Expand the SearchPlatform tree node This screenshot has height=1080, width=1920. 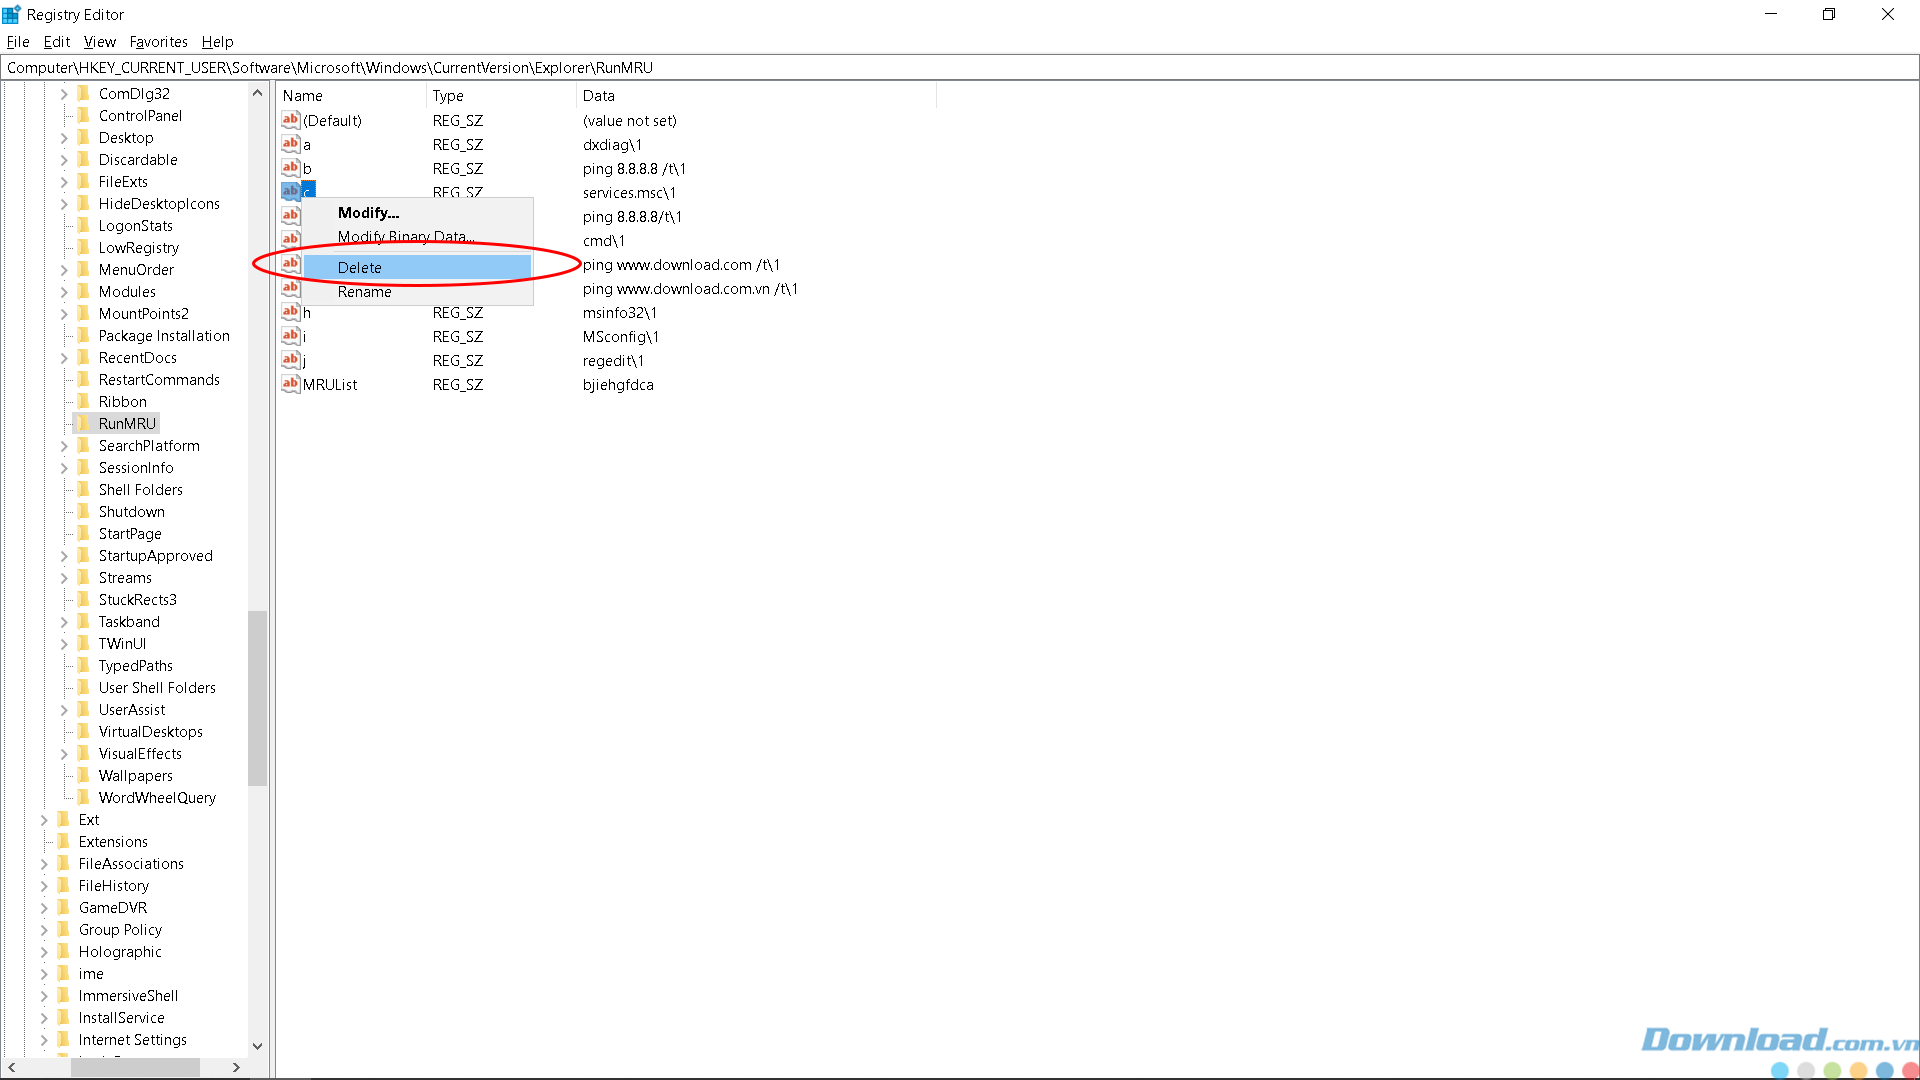(x=64, y=446)
